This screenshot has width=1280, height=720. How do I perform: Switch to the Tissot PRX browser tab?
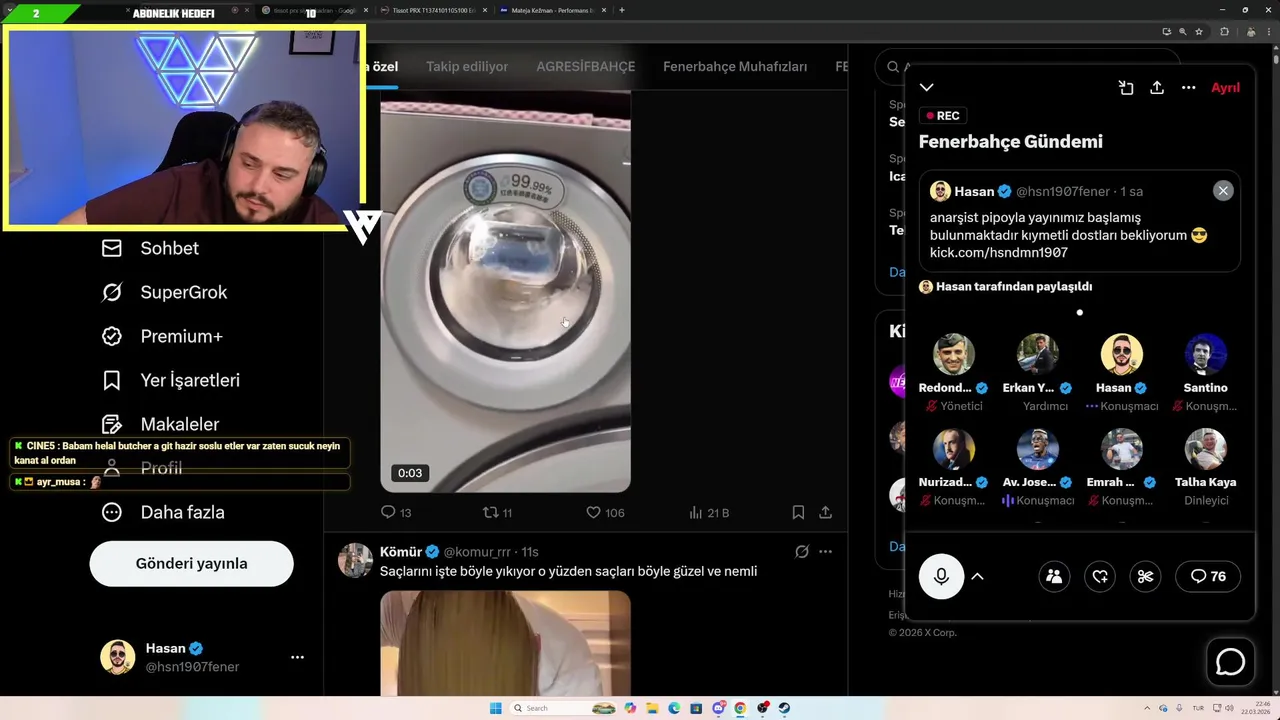coord(436,10)
